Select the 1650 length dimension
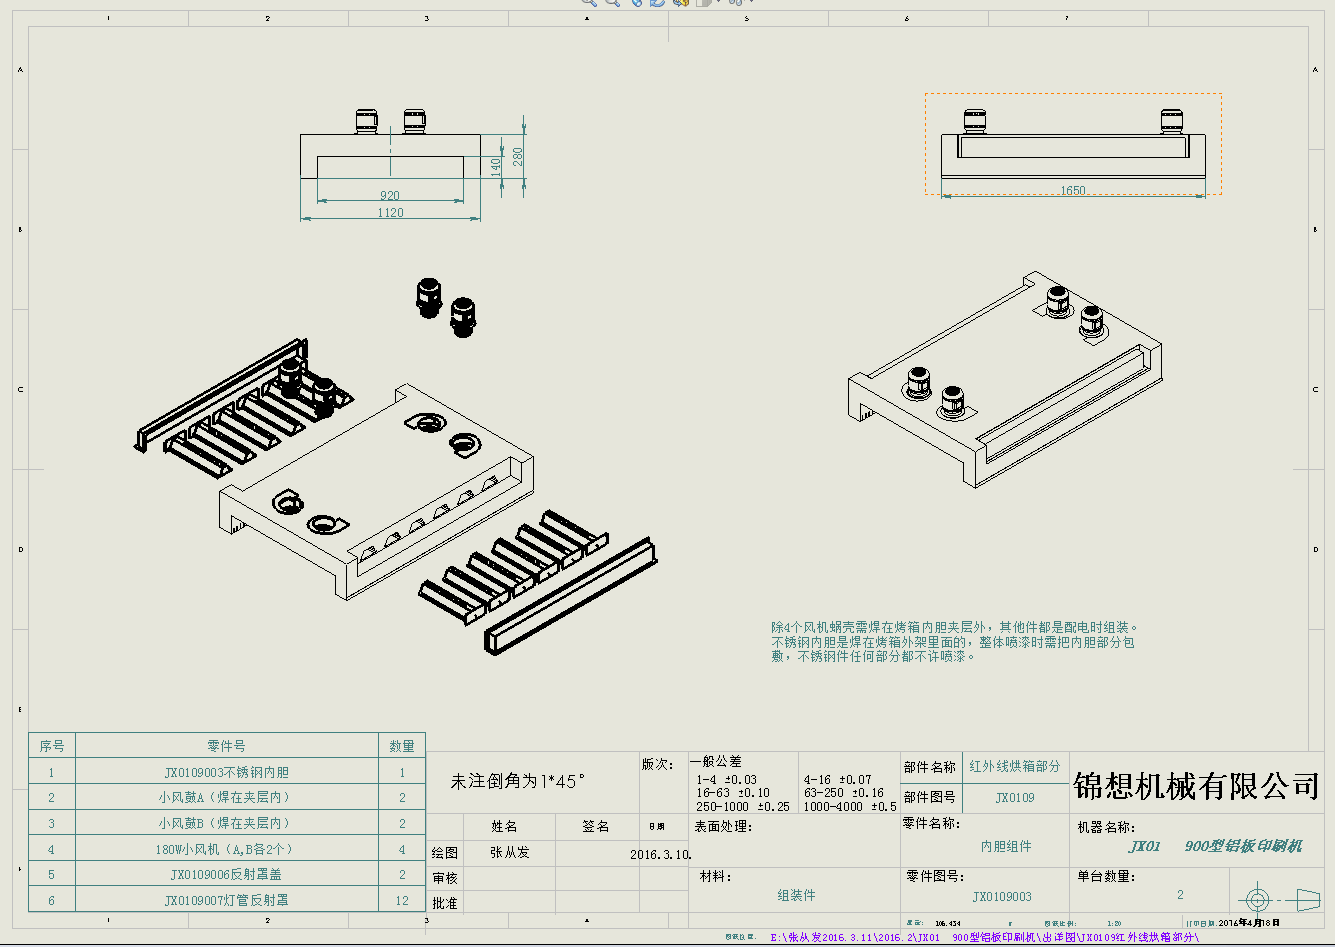 point(1073,191)
